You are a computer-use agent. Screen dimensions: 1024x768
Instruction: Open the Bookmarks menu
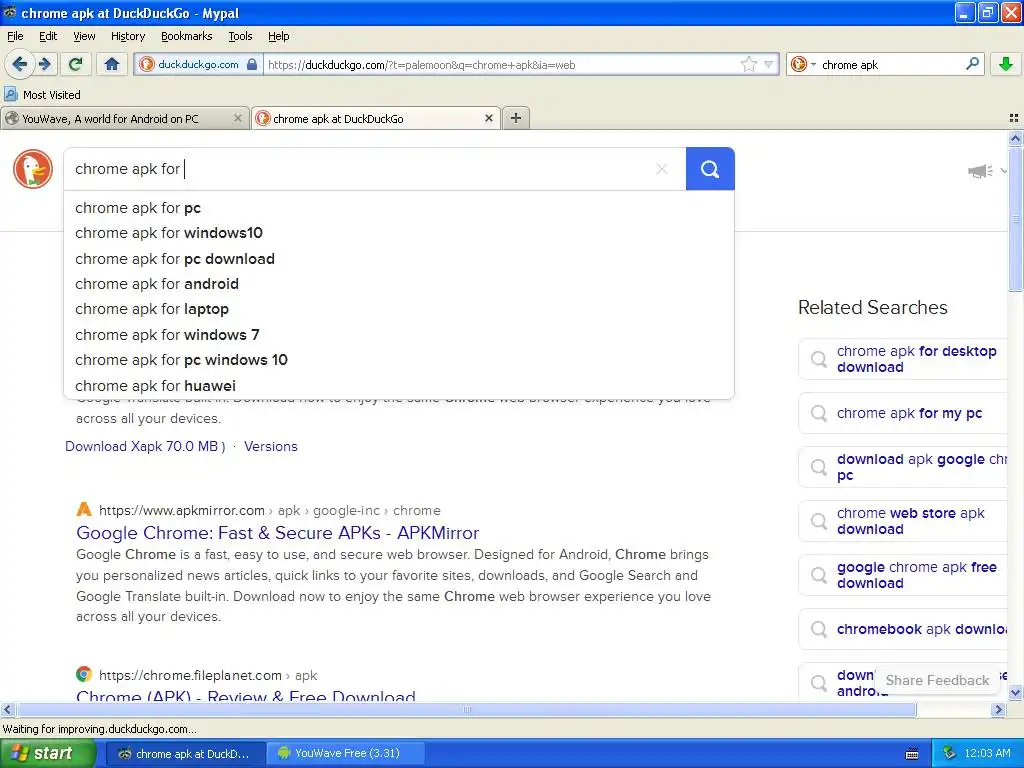[x=186, y=36]
